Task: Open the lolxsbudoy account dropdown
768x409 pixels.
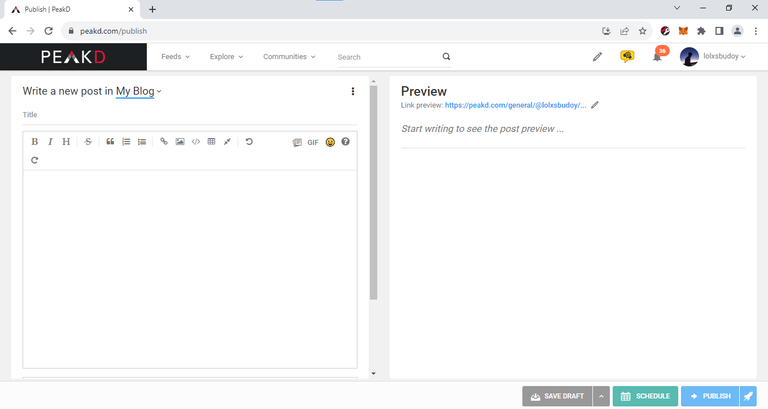Action: tap(724, 56)
